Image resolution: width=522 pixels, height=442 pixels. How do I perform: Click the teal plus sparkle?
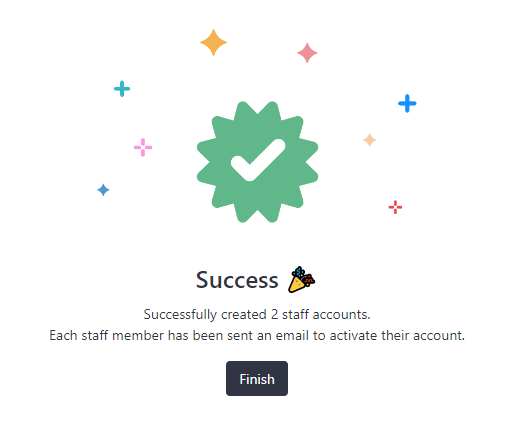coord(122,89)
